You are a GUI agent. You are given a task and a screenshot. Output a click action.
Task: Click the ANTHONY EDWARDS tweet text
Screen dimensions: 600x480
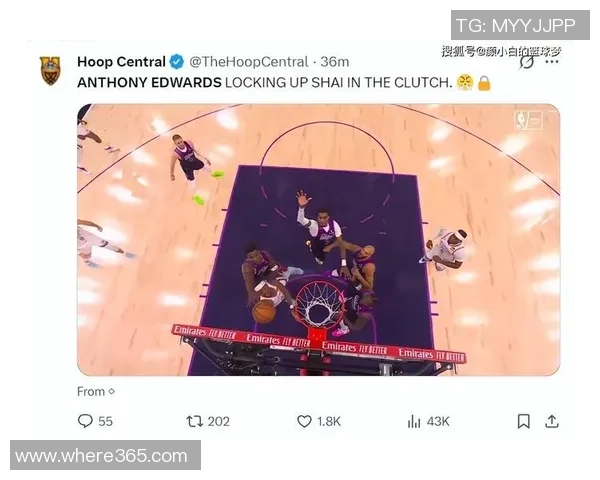point(149,83)
